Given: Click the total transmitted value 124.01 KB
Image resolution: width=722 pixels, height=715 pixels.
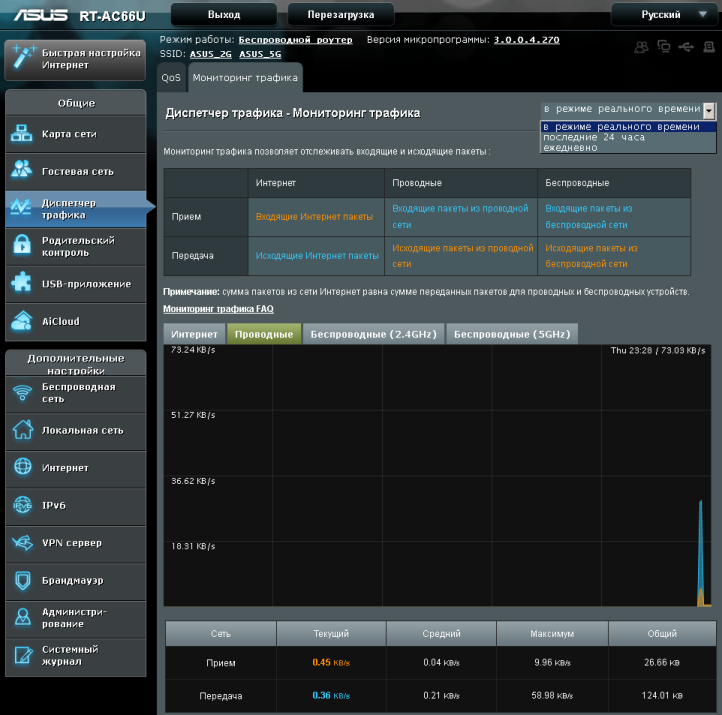Looking at the screenshot, I should 662,695.
